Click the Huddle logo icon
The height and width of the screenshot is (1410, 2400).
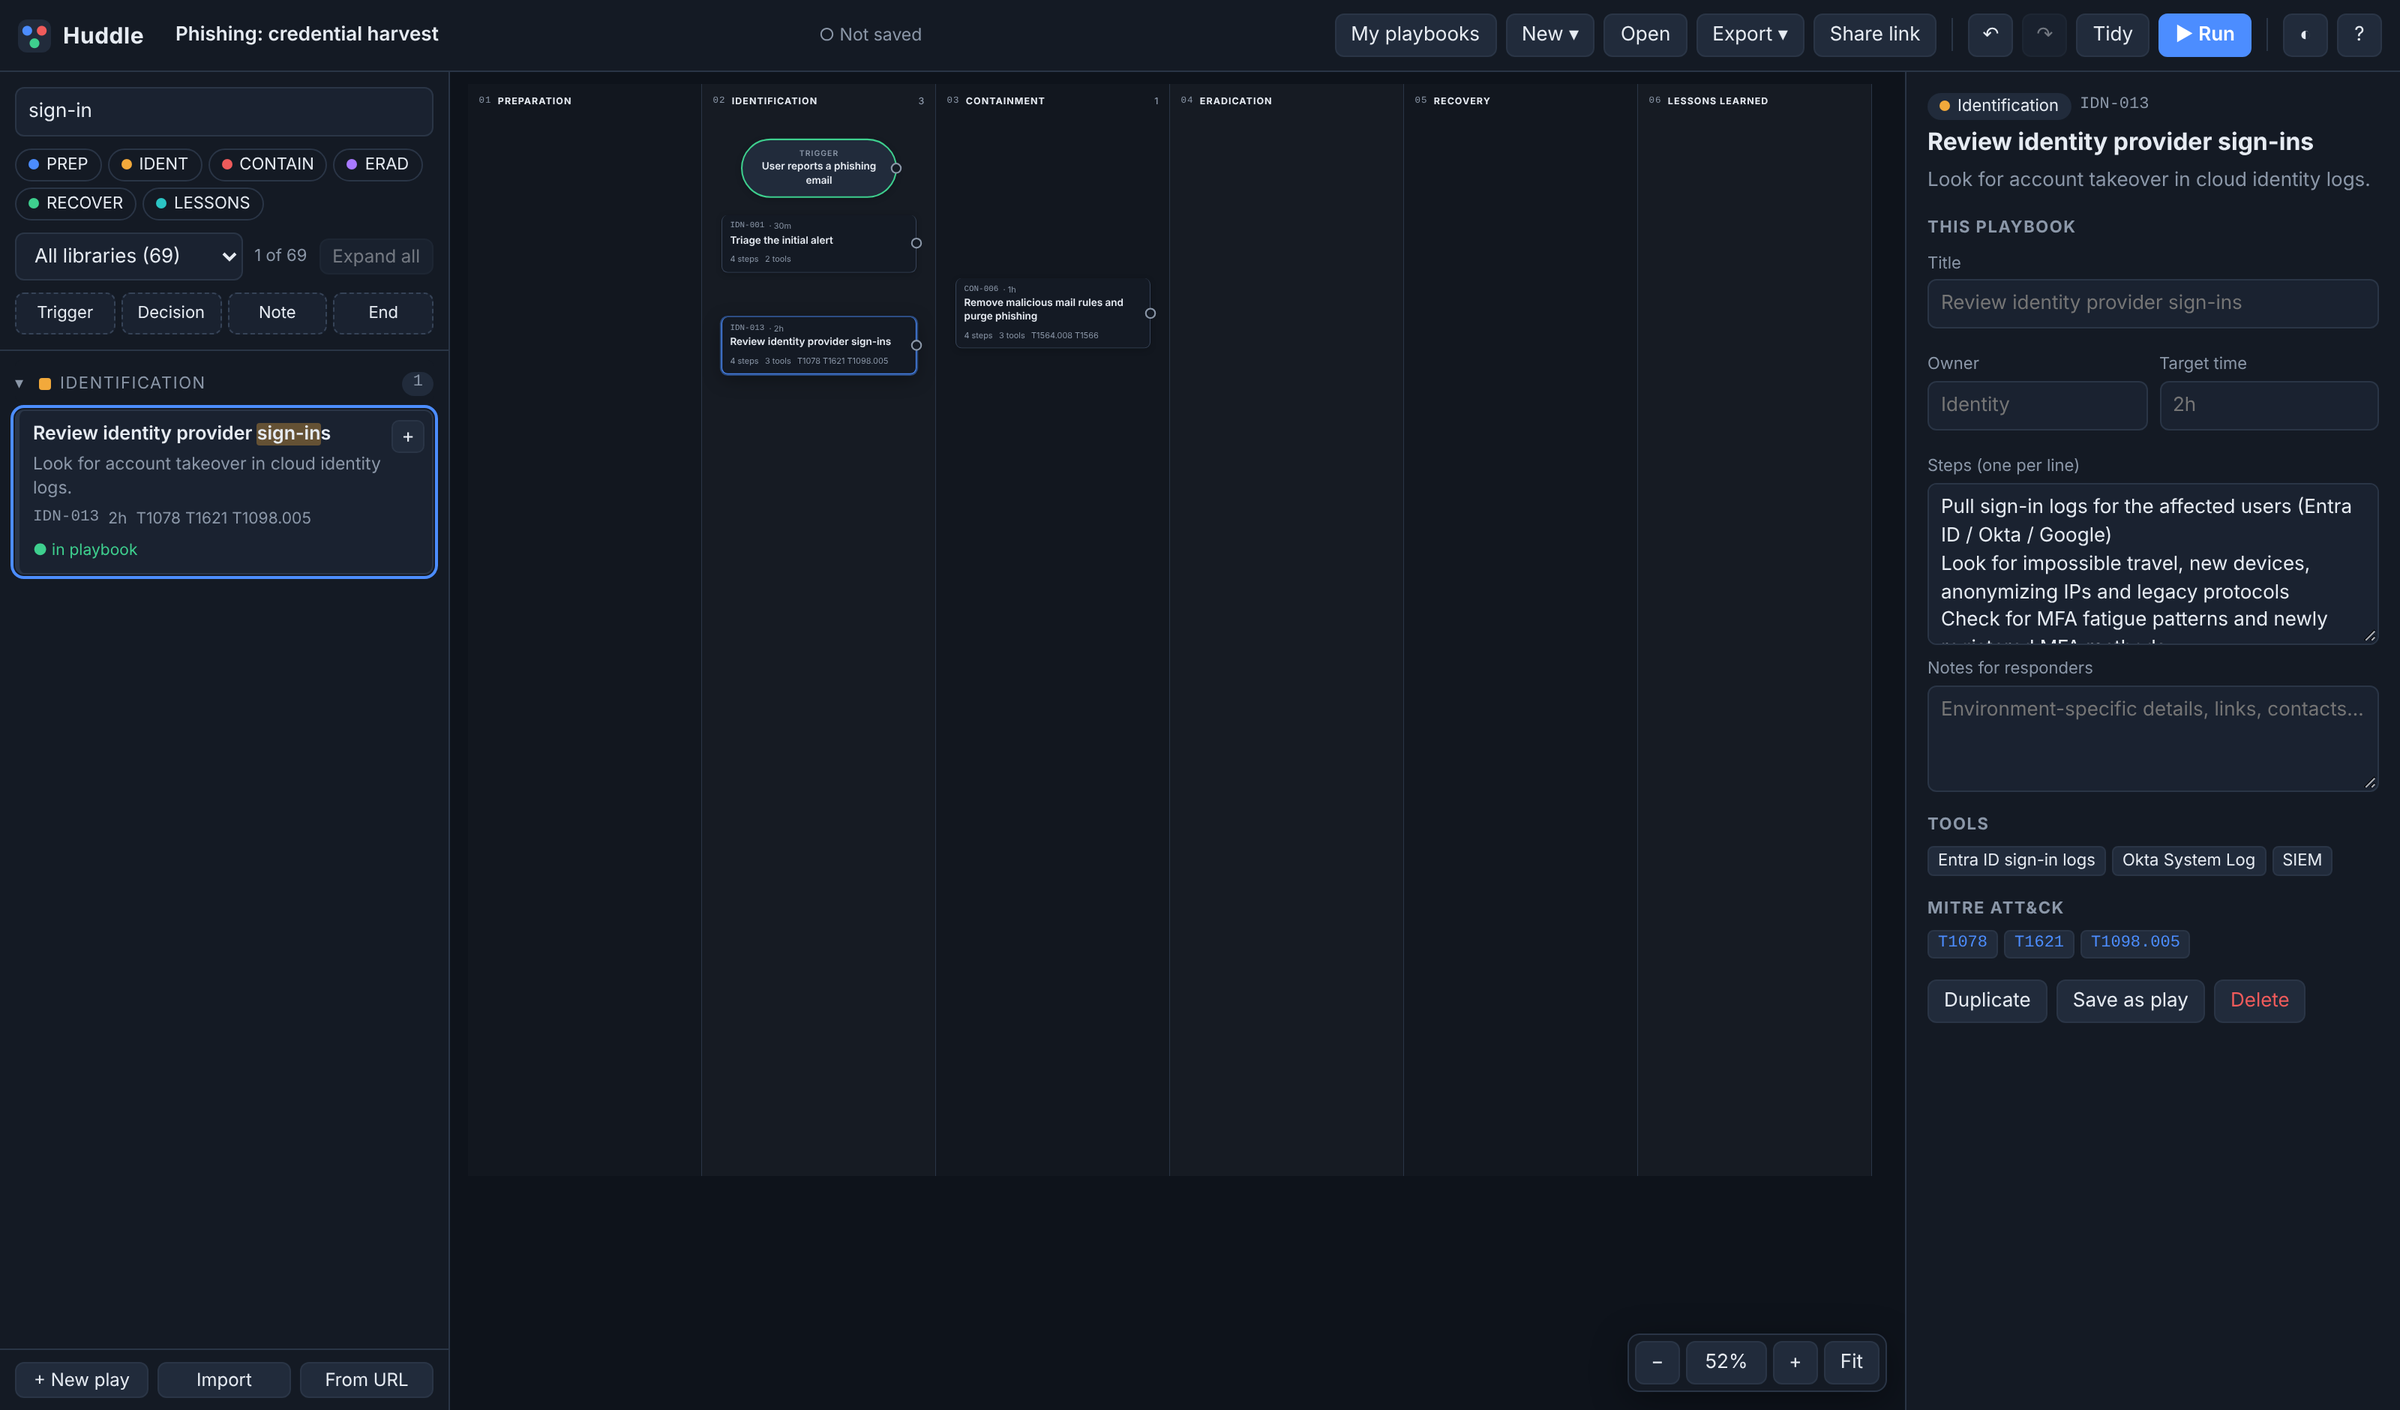click(34, 35)
